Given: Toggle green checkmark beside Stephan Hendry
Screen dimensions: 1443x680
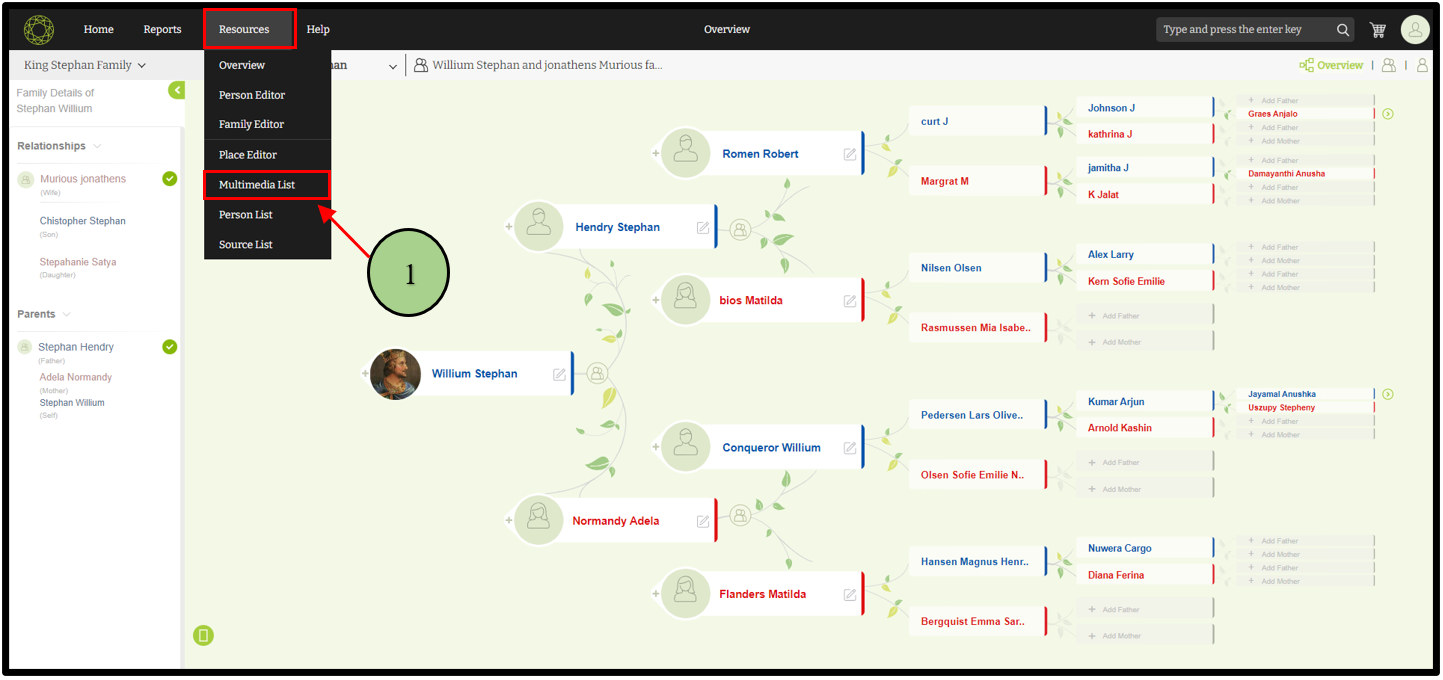Looking at the screenshot, I should pos(170,347).
